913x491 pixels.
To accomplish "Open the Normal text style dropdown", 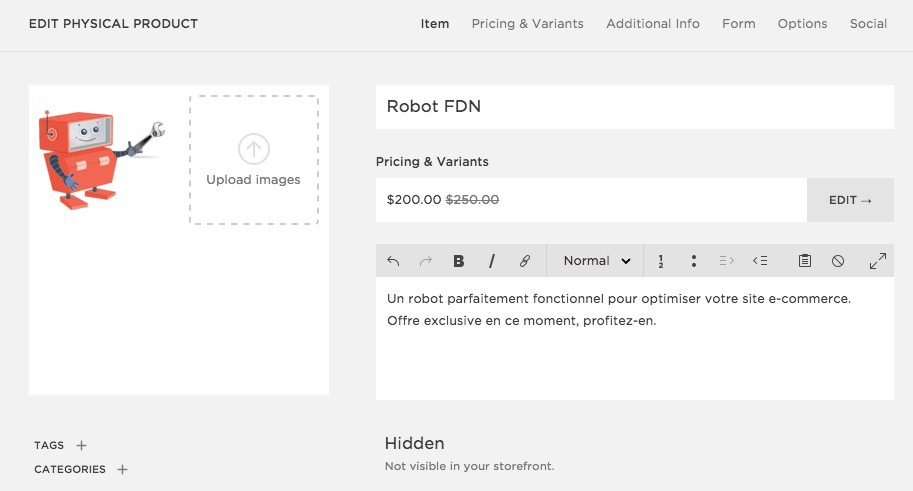I will tap(596, 261).
